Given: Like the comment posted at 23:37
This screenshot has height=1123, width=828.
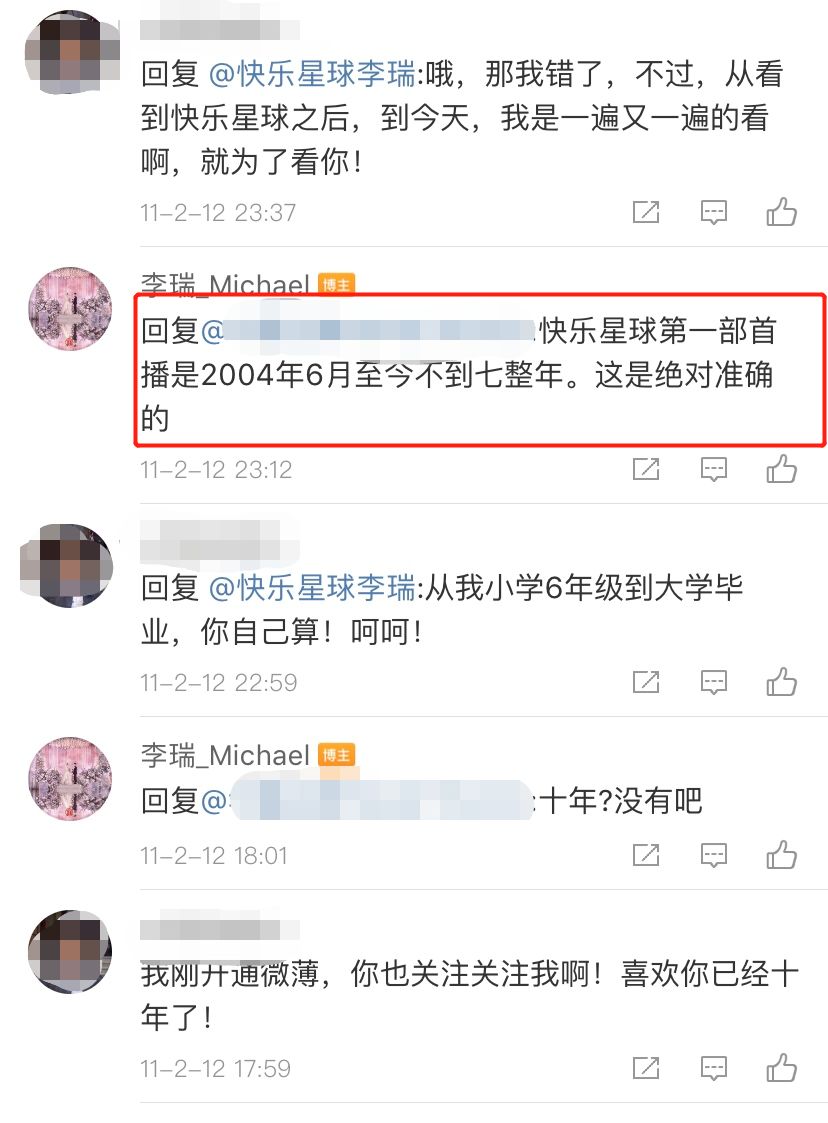Looking at the screenshot, I should coord(781,212).
